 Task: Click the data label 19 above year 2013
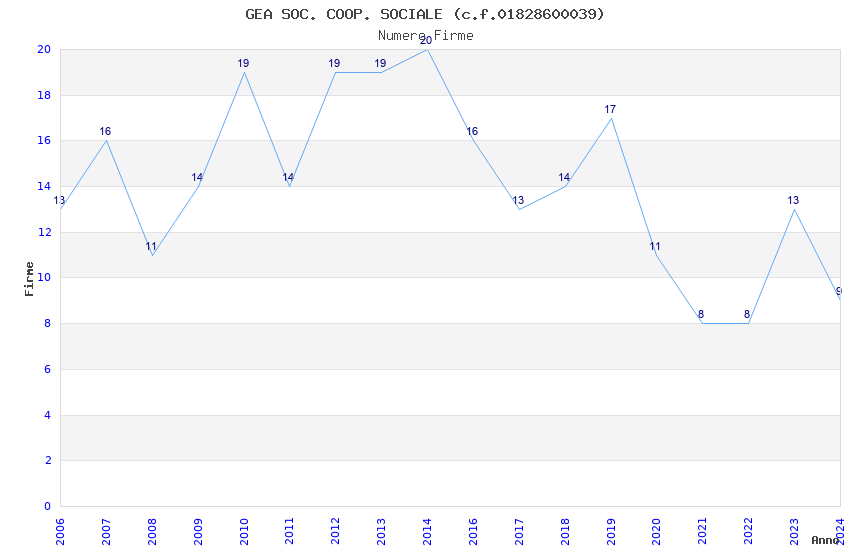tap(381, 63)
